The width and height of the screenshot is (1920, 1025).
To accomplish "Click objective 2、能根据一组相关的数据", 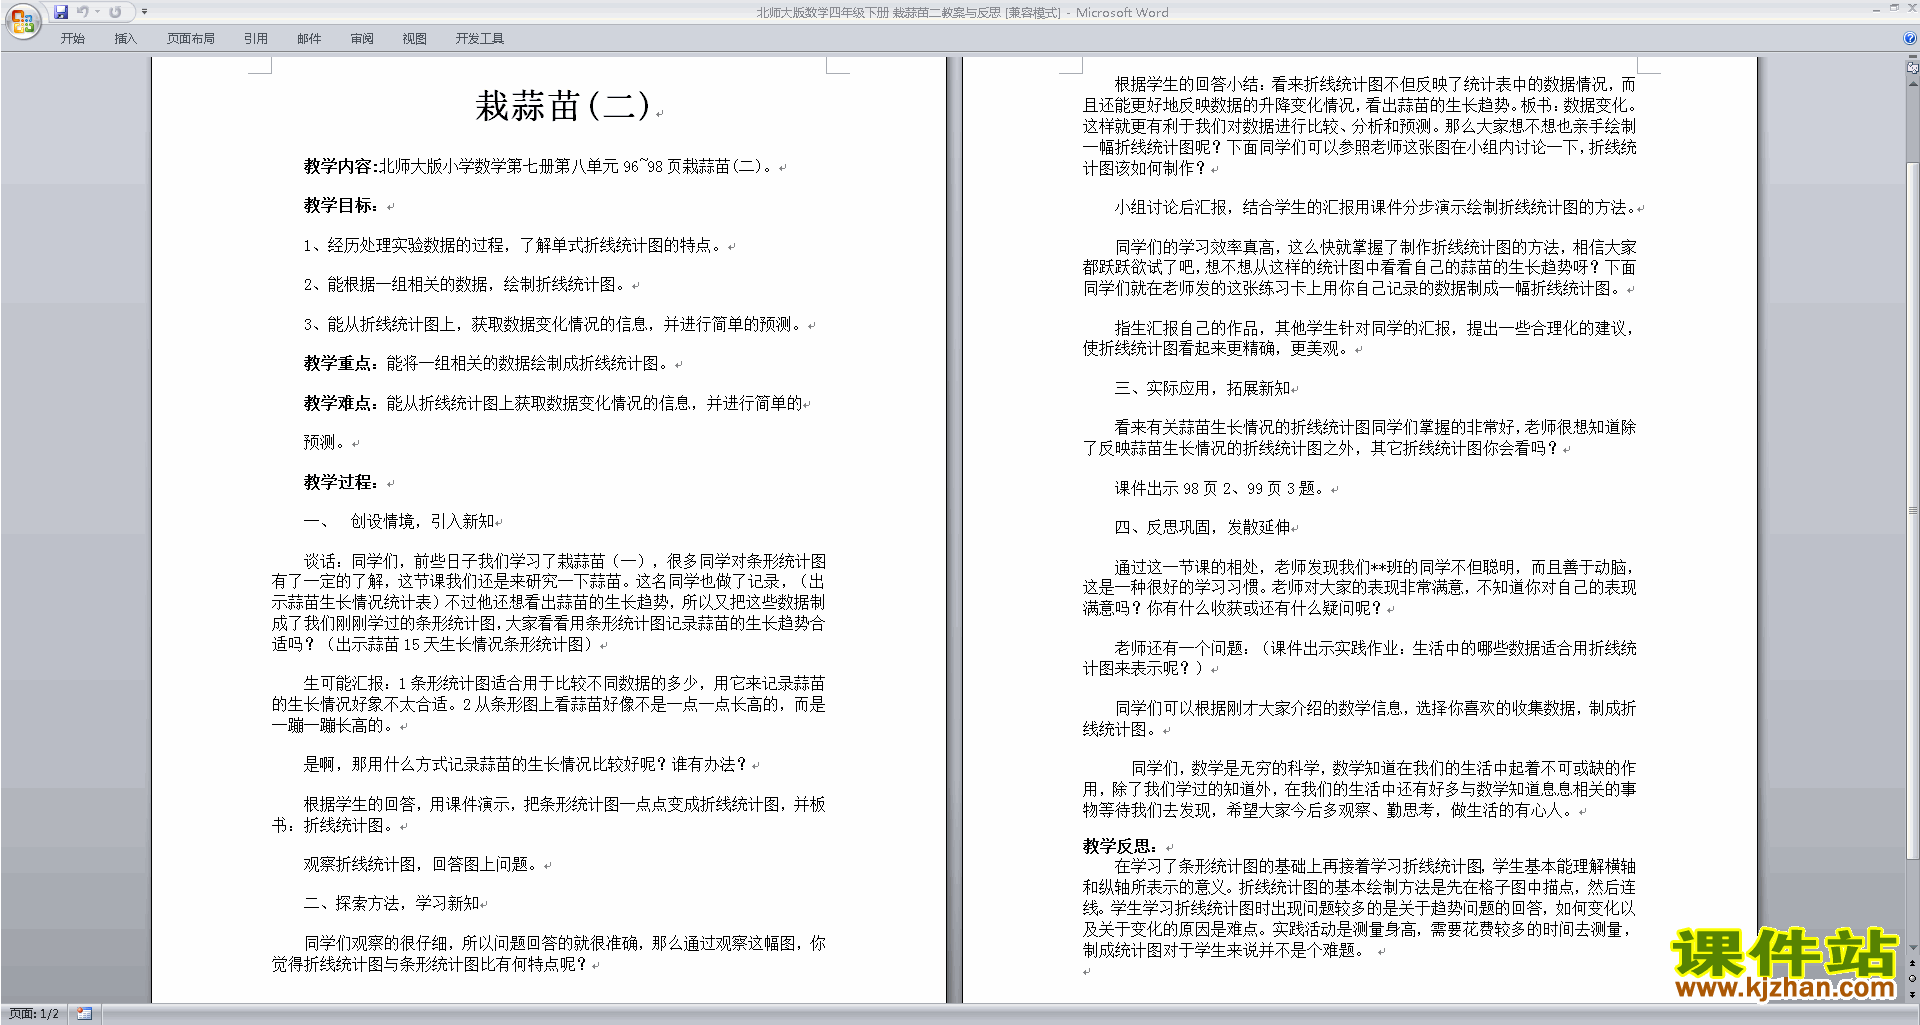I will pos(465,285).
